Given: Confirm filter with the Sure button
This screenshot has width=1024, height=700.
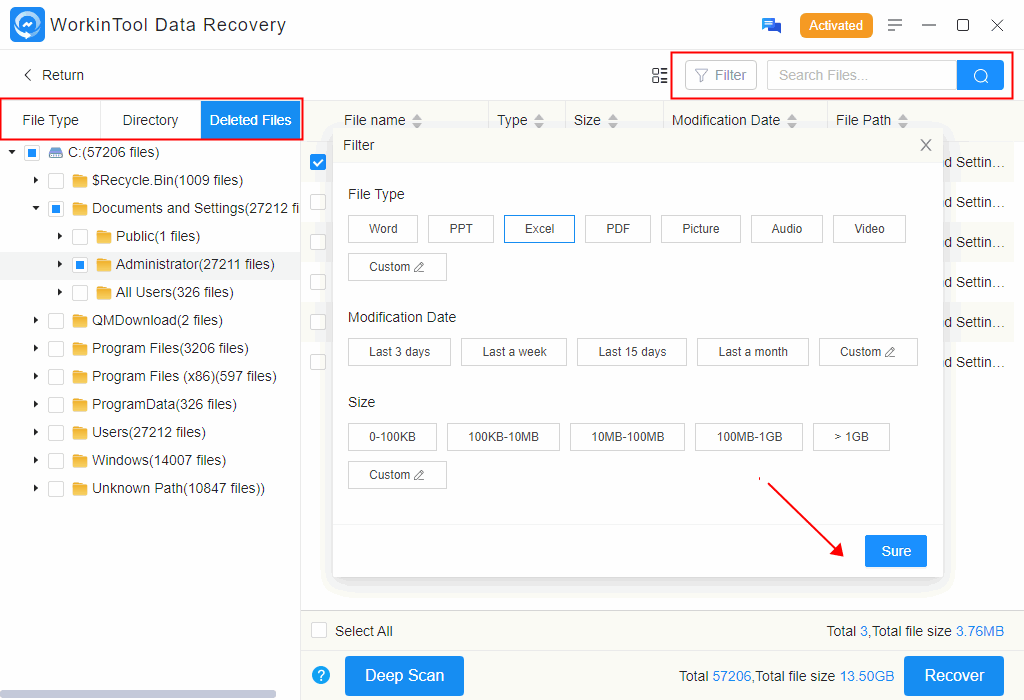Looking at the screenshot, I should (x=895, y=551).
